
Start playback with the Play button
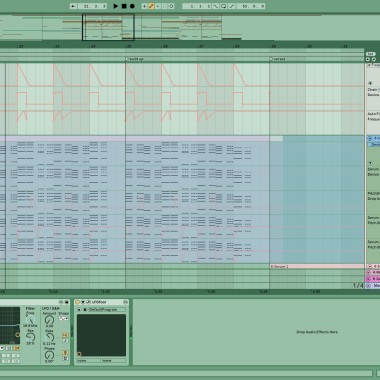point(116,6)
